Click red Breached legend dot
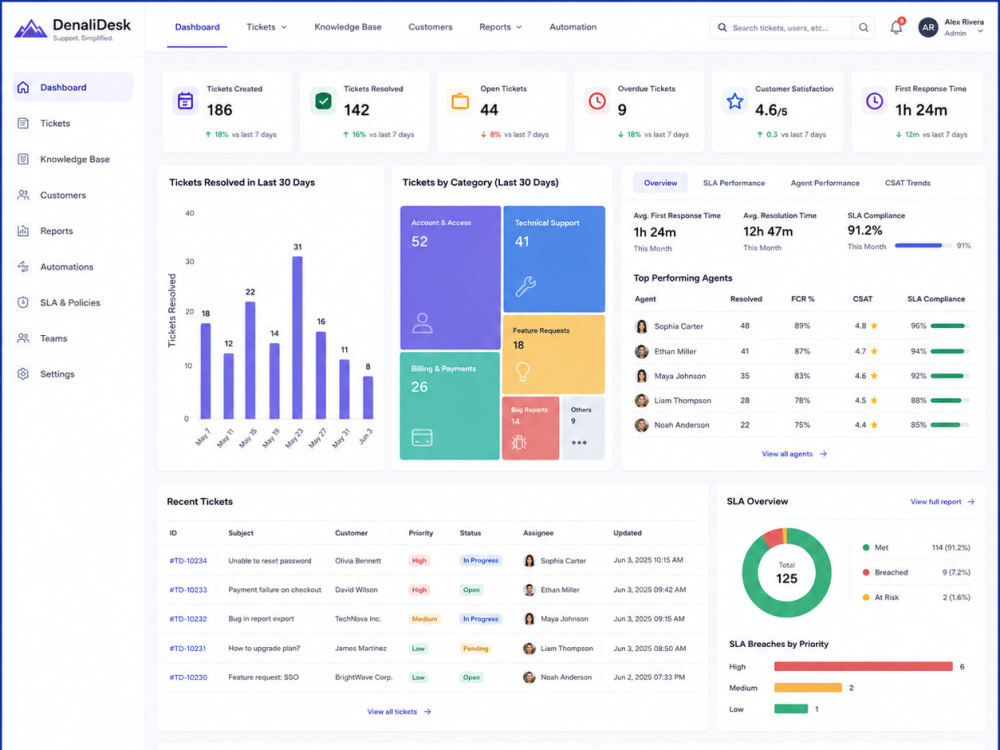The height and width of the screenshot is (750, 1000). [x=866, y=573]
